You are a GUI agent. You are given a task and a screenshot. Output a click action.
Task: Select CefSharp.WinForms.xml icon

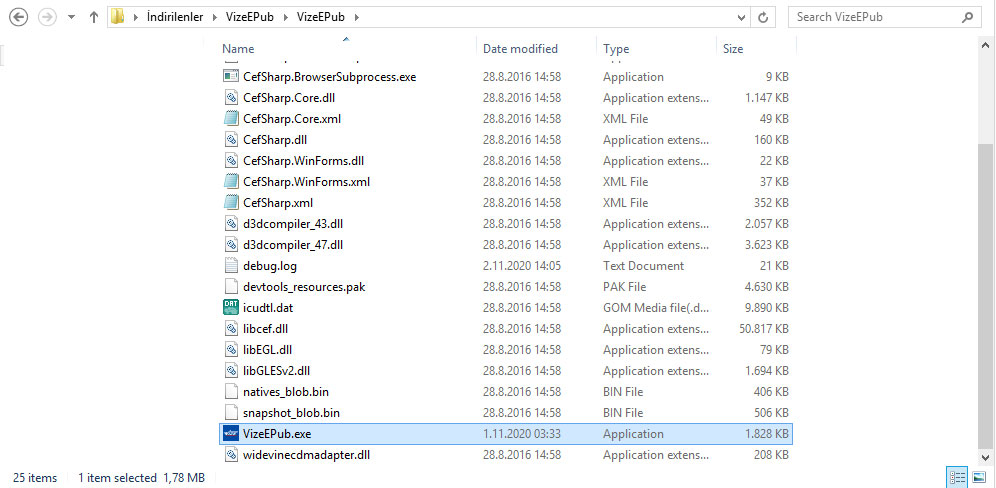pos(231,181)
